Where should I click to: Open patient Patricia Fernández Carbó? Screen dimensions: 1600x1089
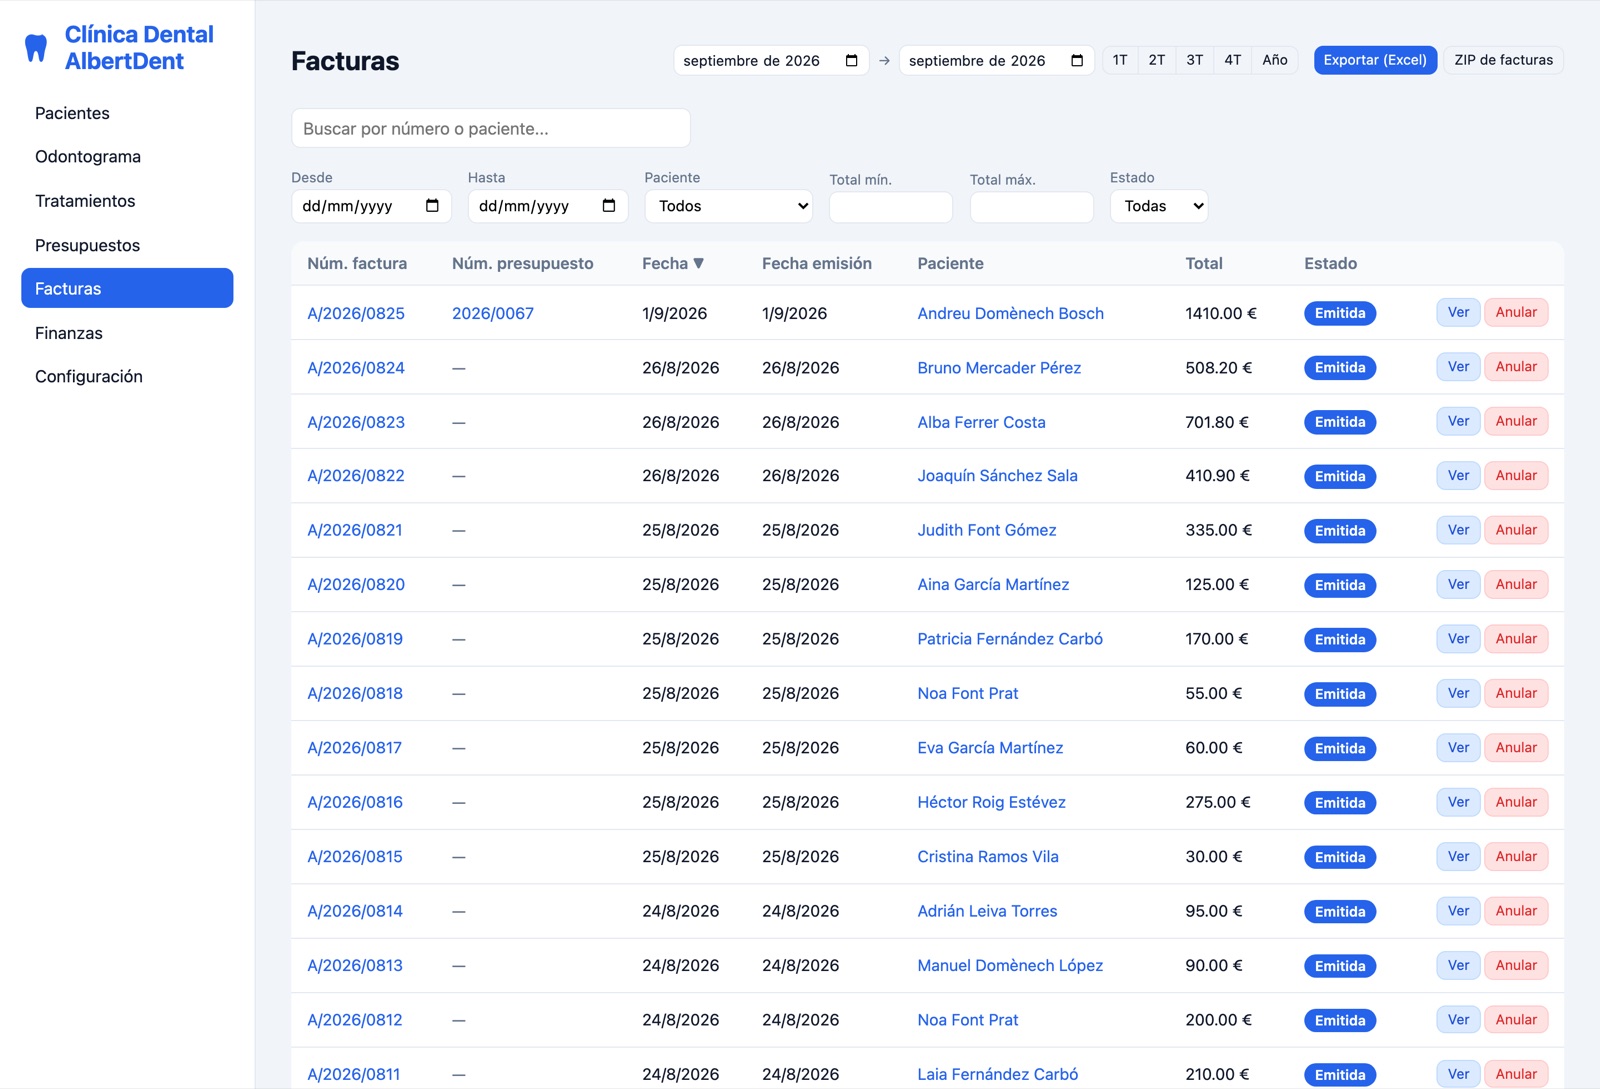pos(1010,639)
